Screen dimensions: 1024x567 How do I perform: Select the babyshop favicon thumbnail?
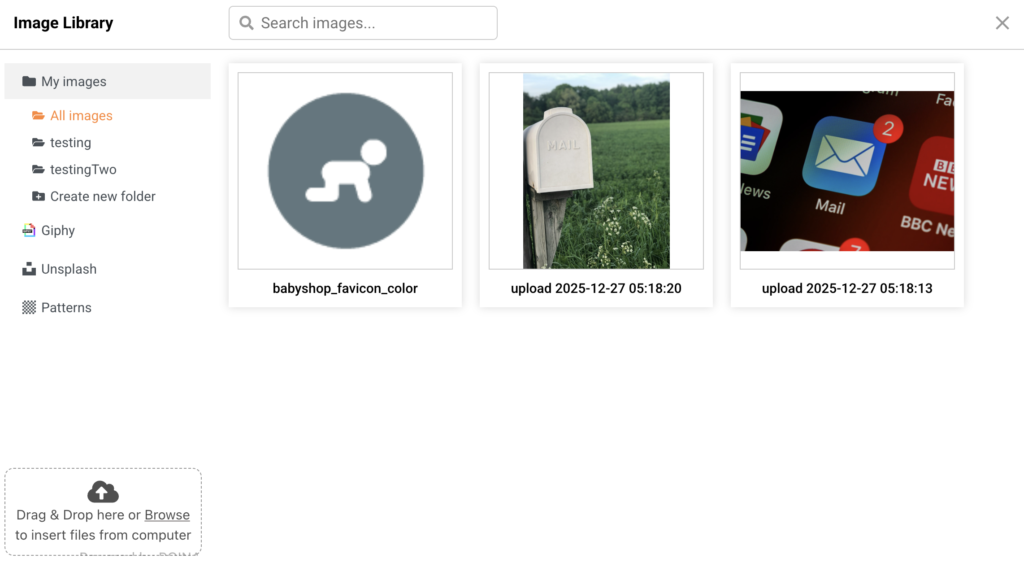pyautogui.click(x=345, y=170)
